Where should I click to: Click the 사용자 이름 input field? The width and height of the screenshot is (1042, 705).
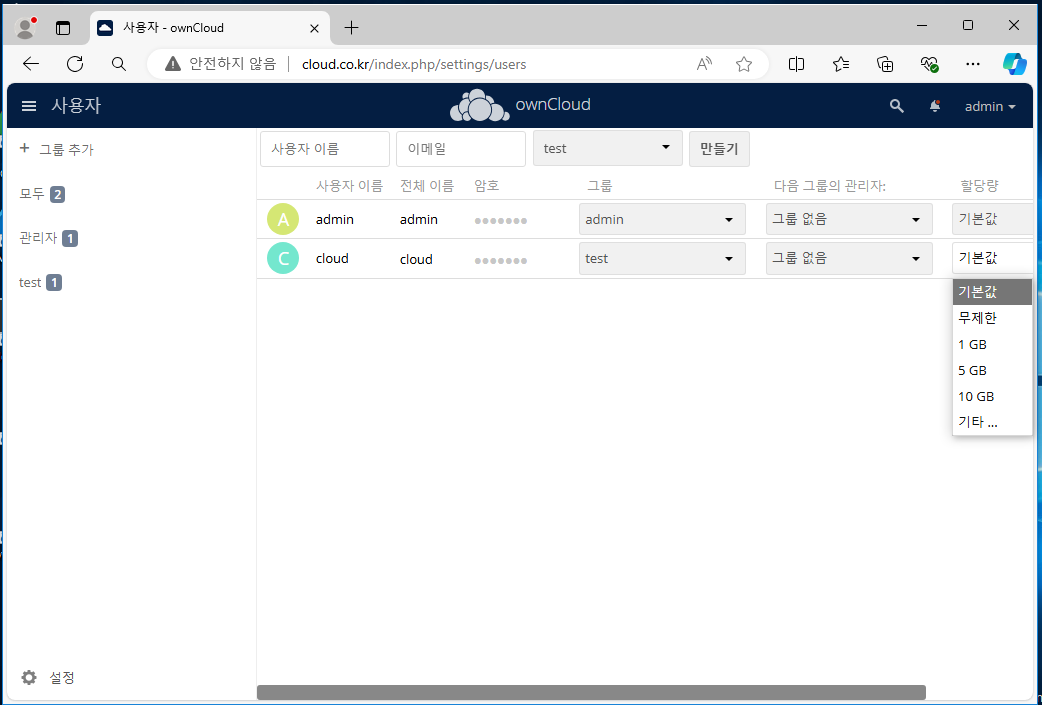tap(325, 149)
